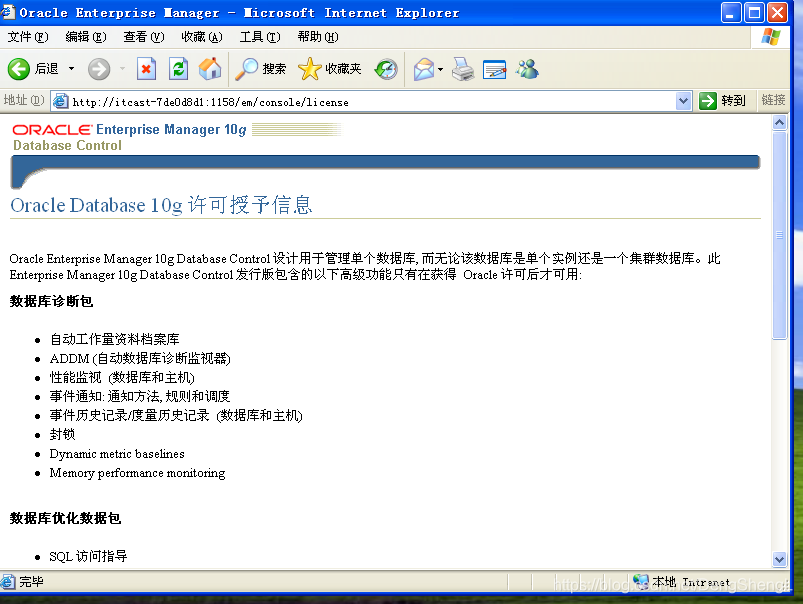Click the scrollbar up arrow
The width and height of the screenshot is (803, 604).
[779, 122]
